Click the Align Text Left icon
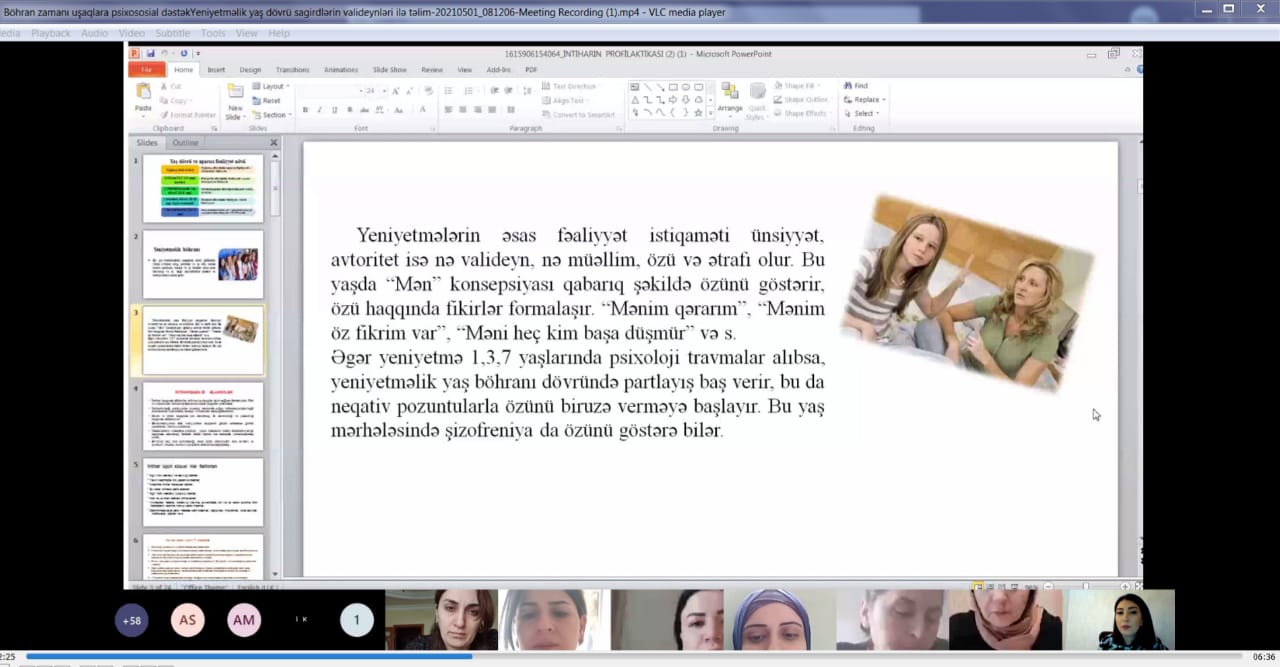 pyautogui.click(x=449, y=110)
